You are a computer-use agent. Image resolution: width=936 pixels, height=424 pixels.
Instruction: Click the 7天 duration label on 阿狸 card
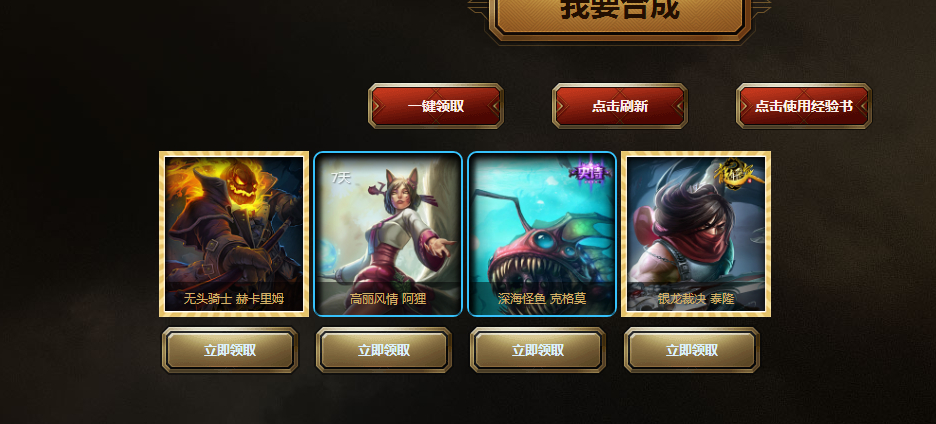(x=341, y=177)
